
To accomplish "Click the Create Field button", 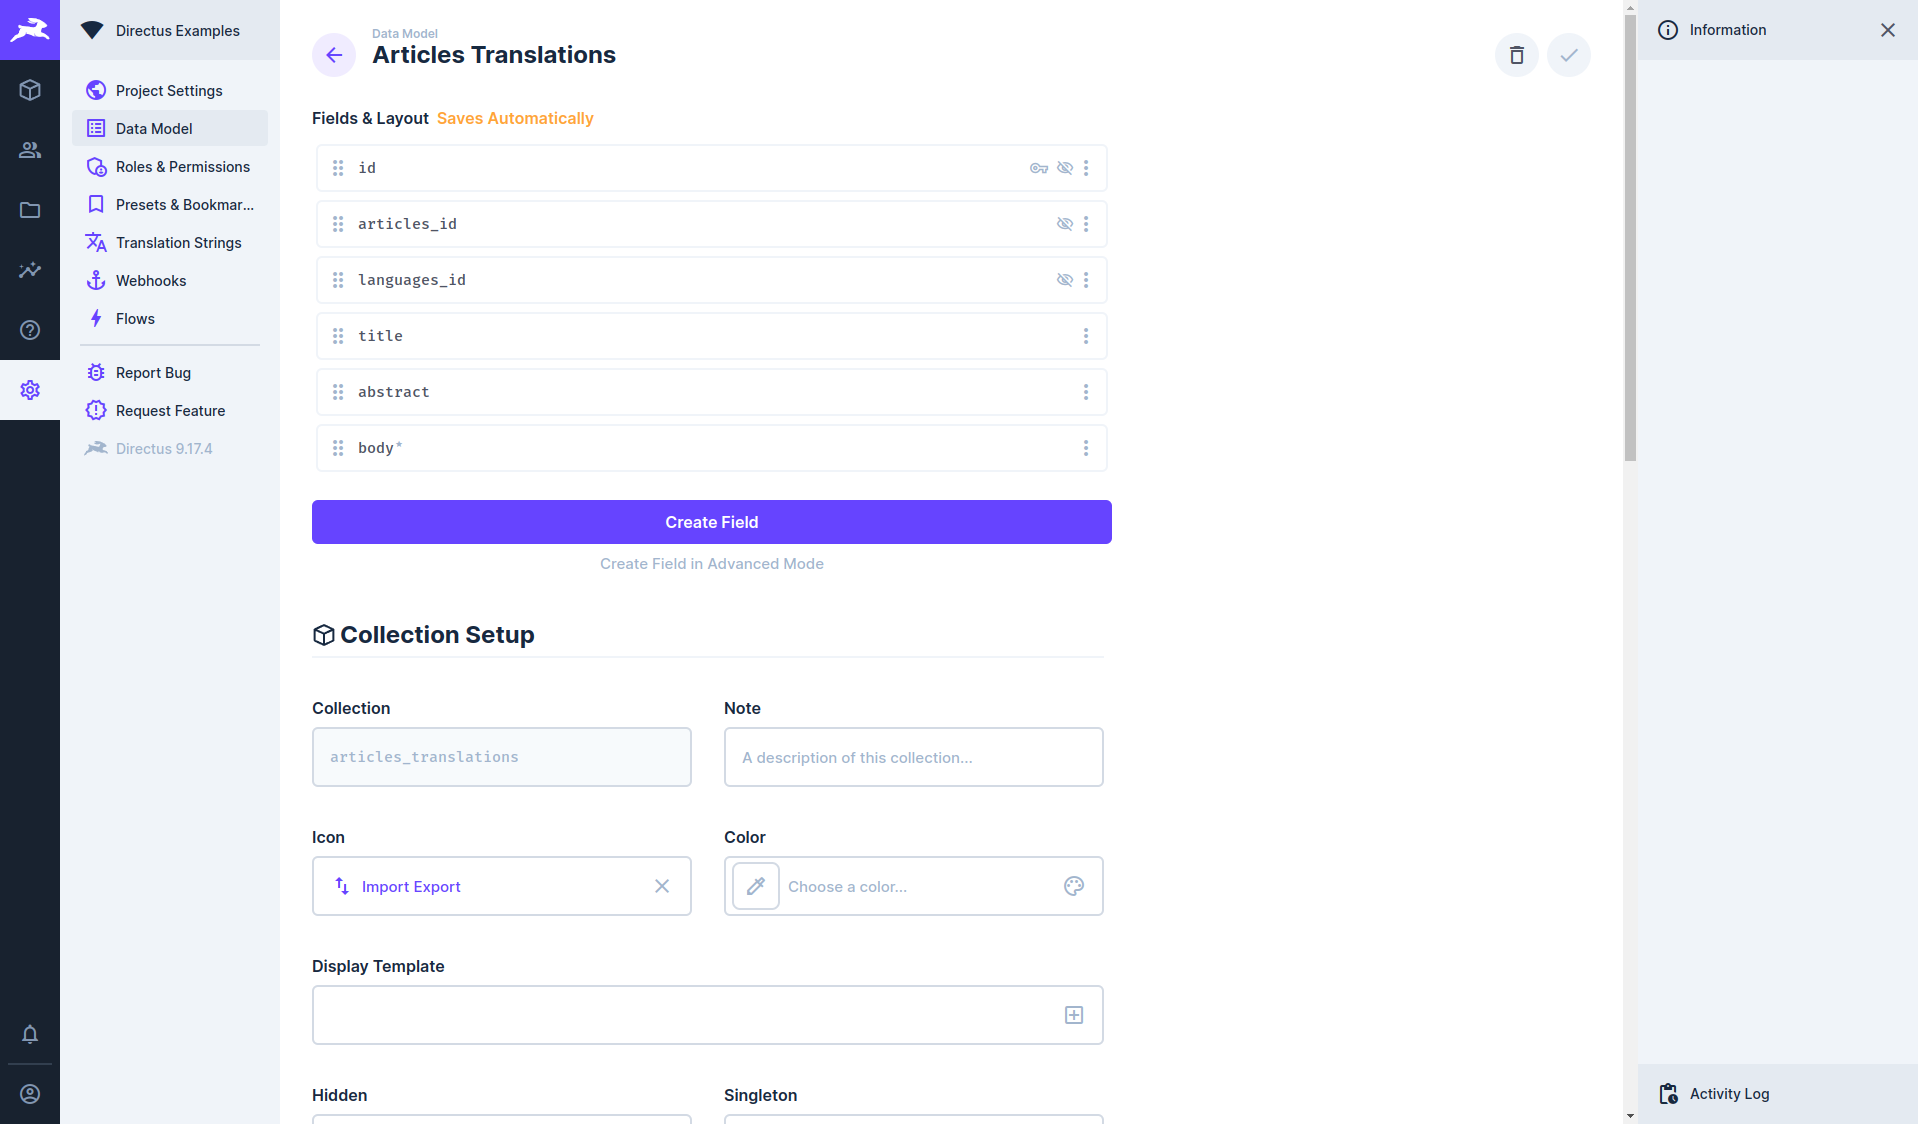I will coord(711,521).
